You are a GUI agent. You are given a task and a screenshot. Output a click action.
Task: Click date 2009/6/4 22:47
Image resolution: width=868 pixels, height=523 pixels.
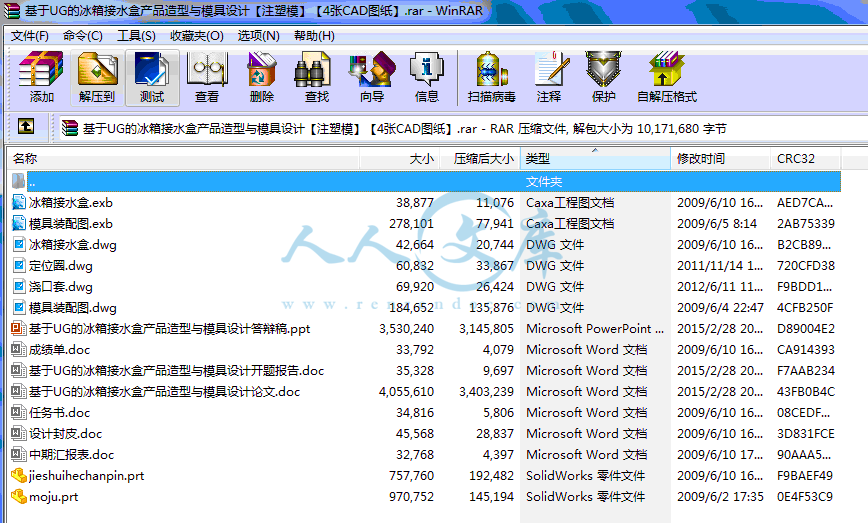[x=720, y=308]
